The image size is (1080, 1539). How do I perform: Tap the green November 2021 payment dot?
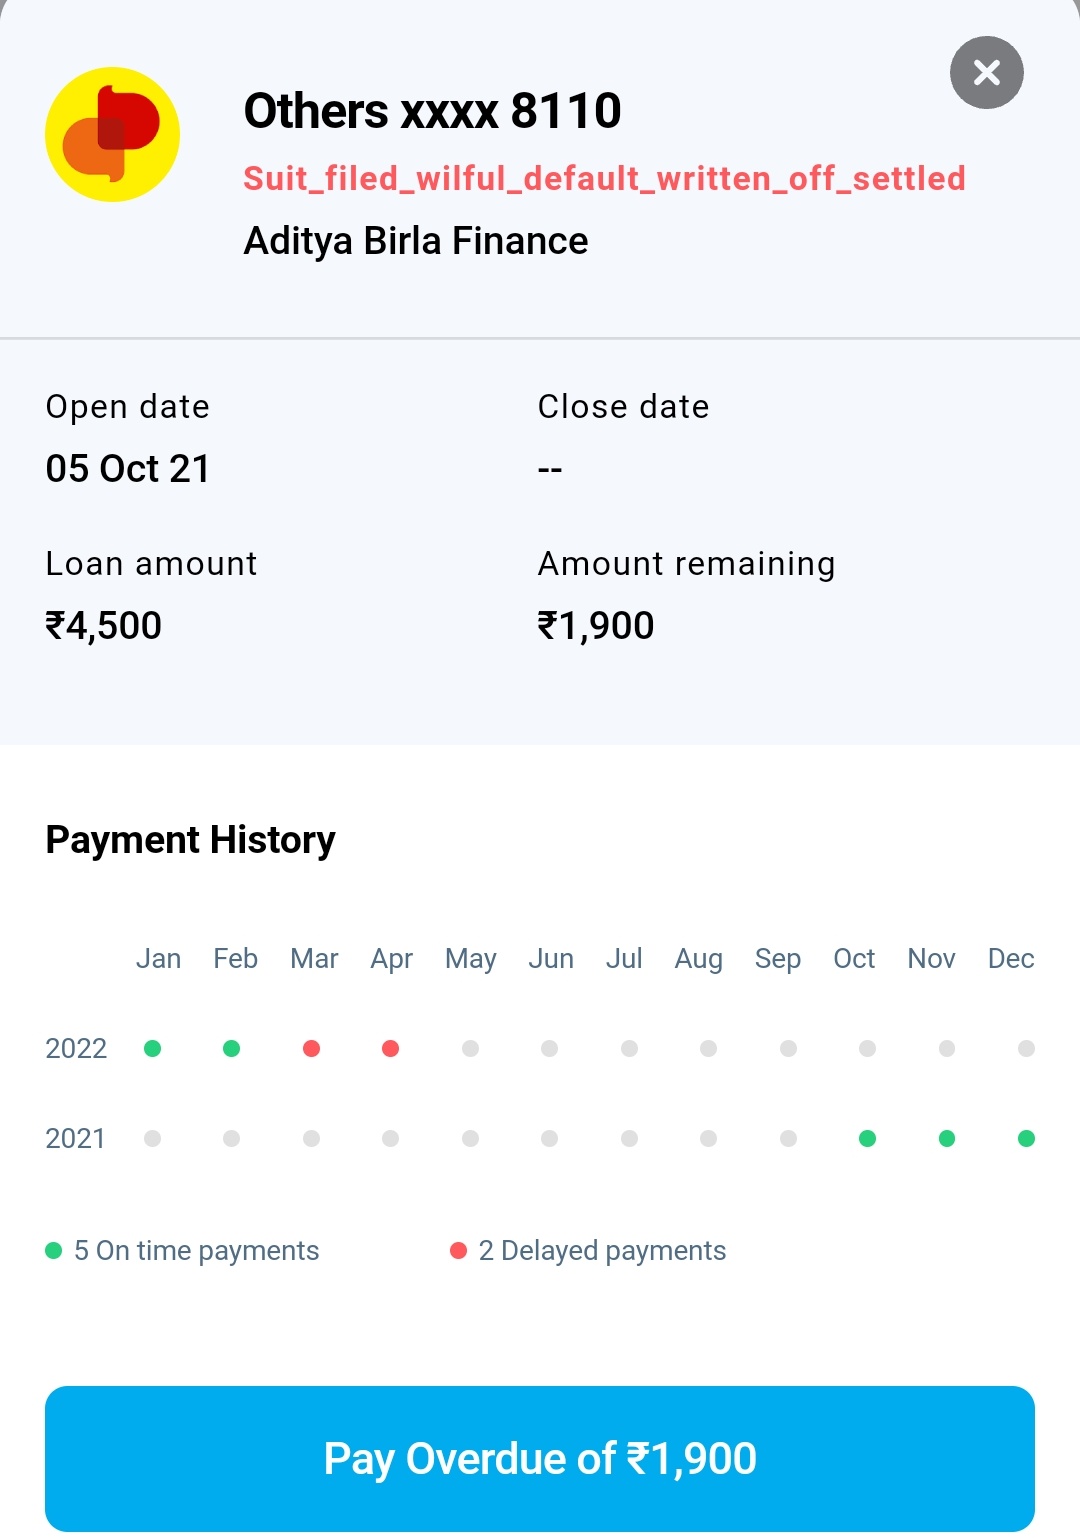[x=947, y=1138]
